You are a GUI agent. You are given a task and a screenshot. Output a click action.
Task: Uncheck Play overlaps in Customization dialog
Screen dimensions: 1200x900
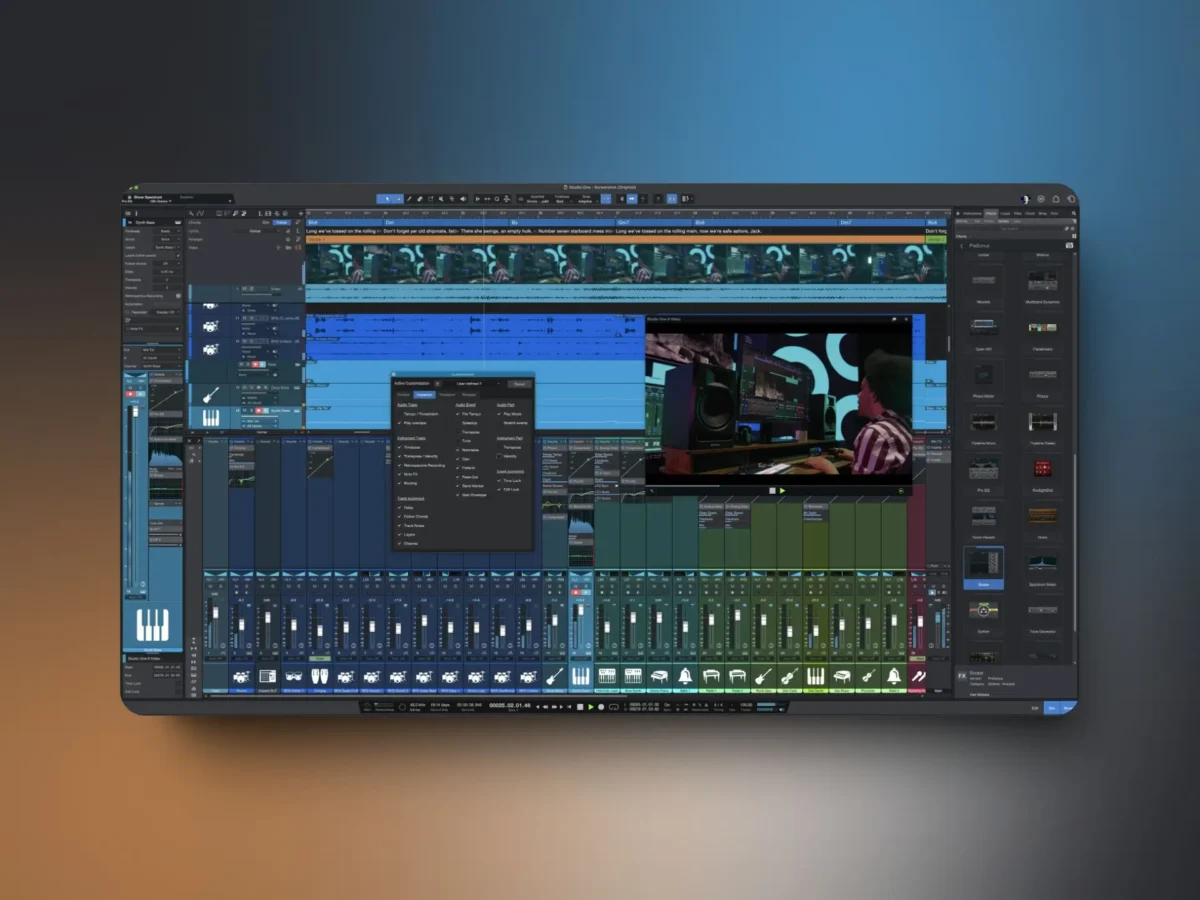(399, 423)
